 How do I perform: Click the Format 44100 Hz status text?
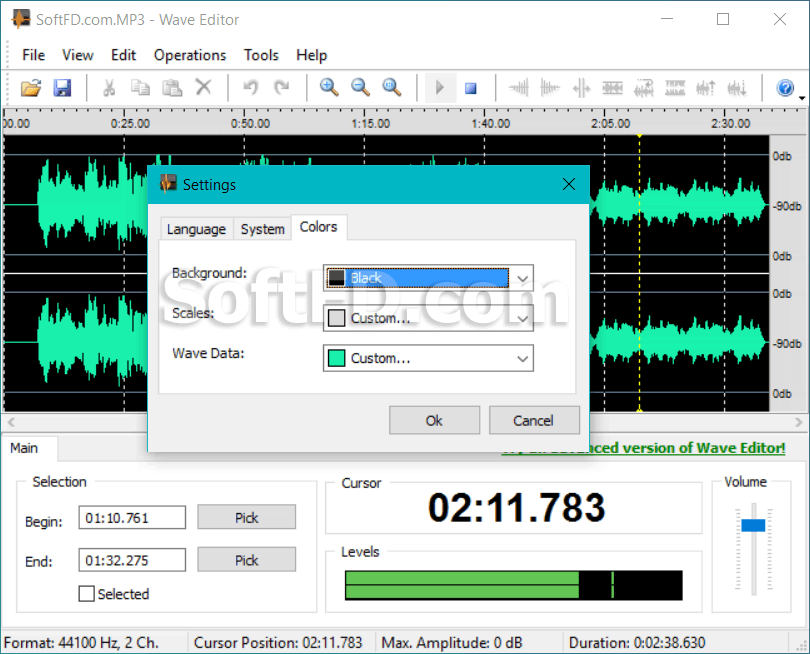[x=81, y=643]
